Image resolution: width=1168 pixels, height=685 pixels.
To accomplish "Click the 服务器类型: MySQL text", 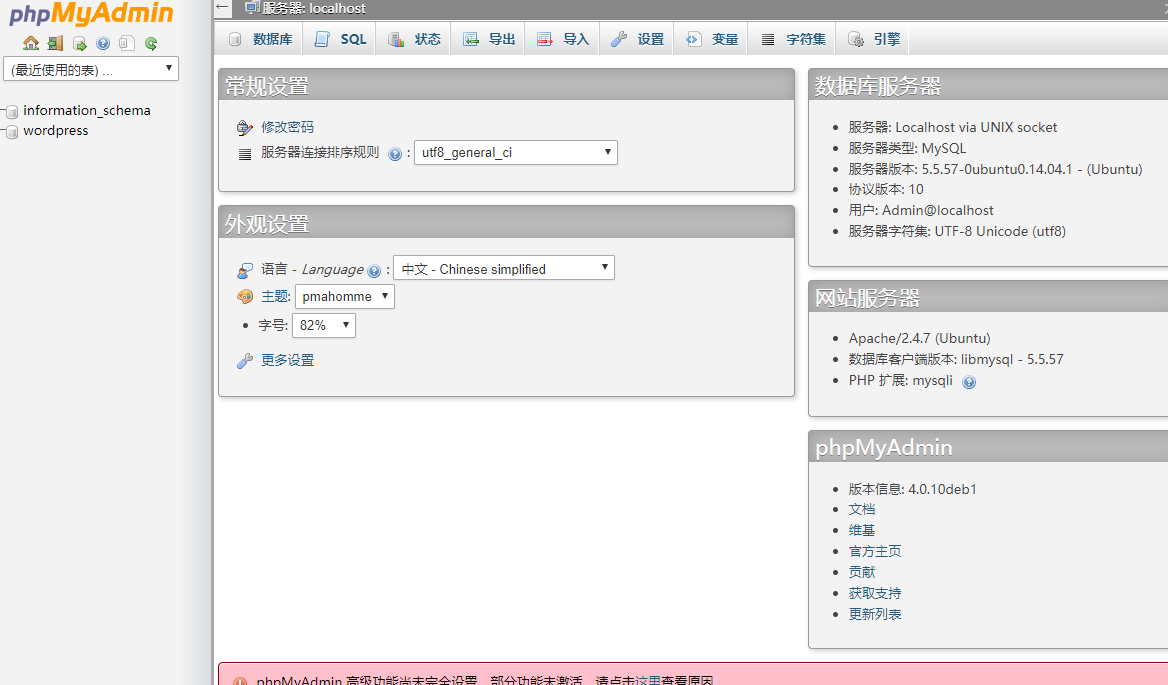I will pyautogui.click(x=907, y=148).
